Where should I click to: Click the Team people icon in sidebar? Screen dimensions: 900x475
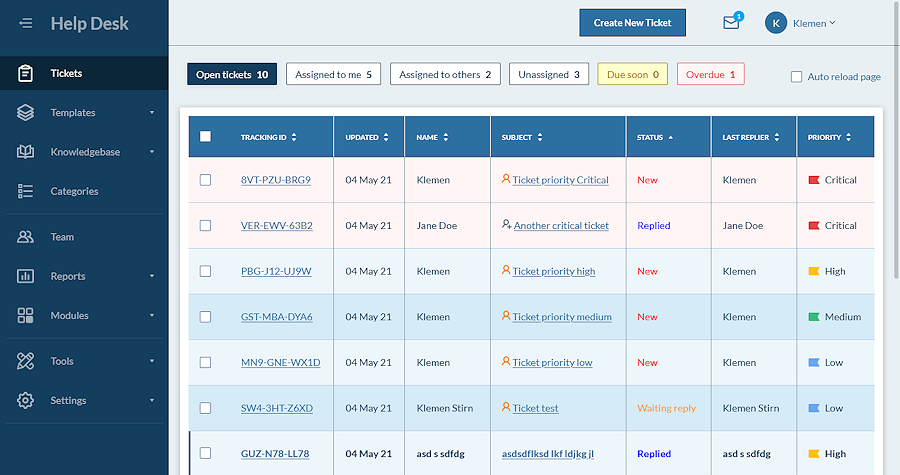click(x=26, y=237)
